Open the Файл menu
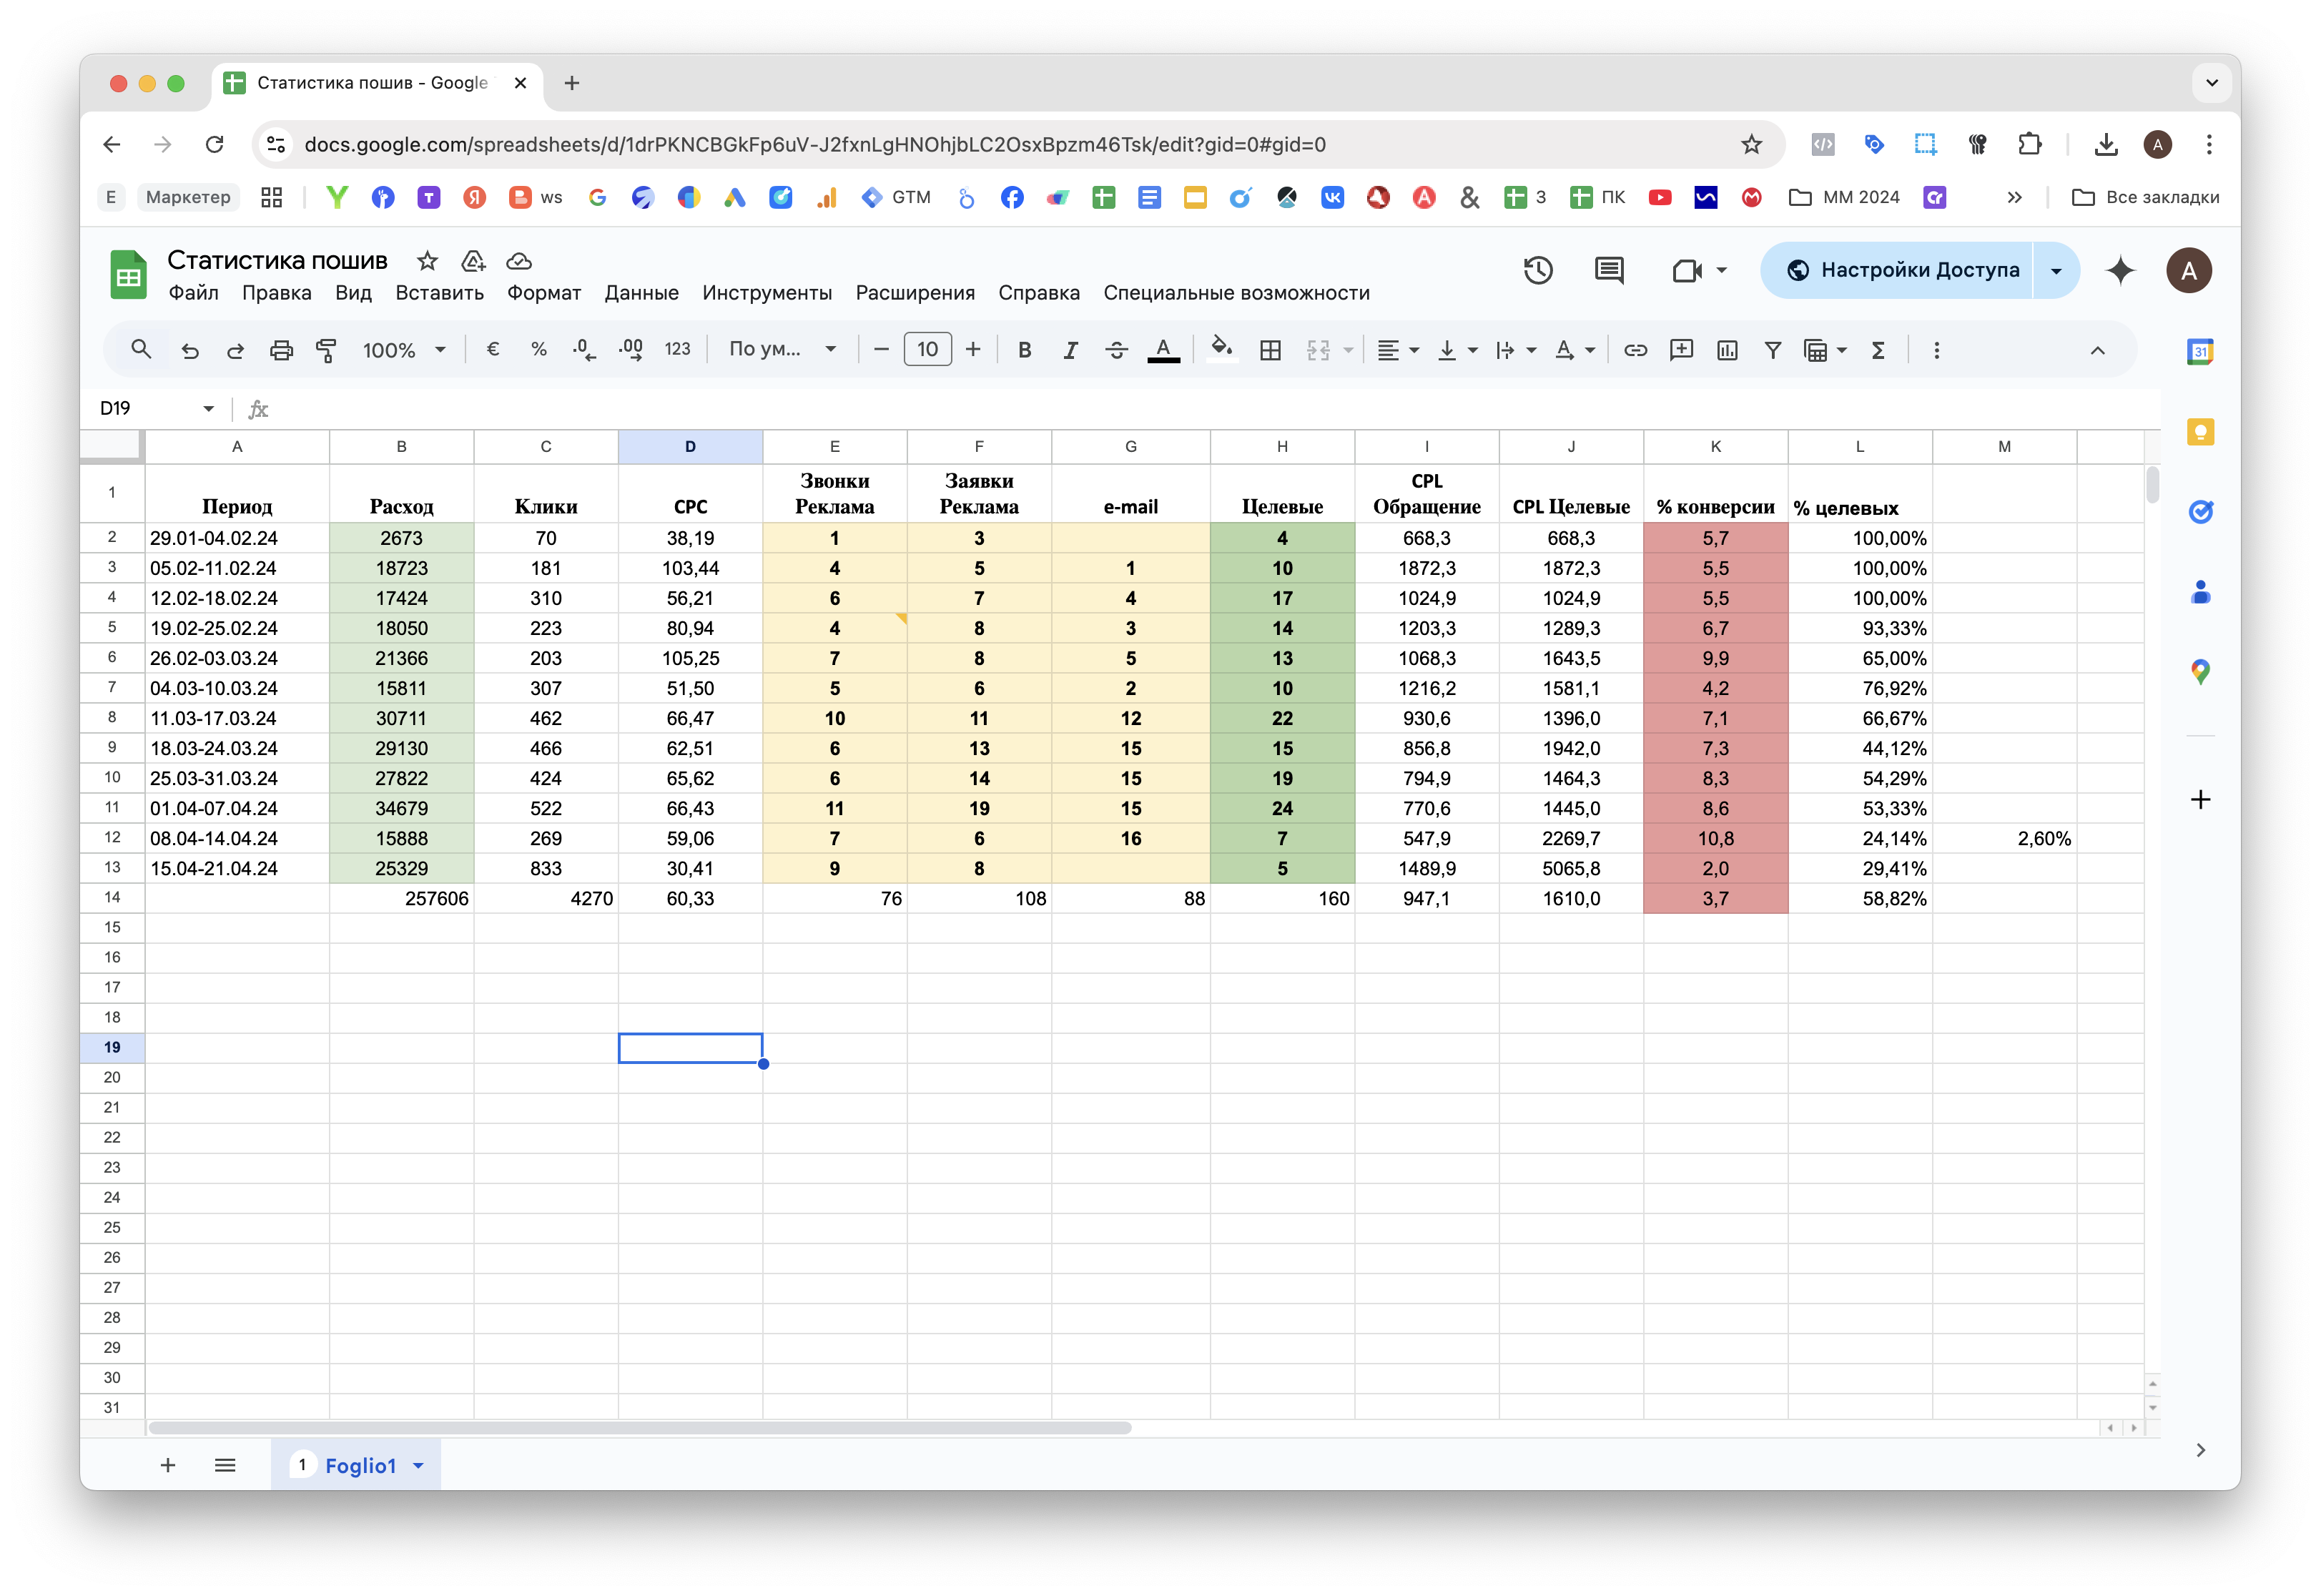This screenshot has height=1596, width=2321. [193, 293]
